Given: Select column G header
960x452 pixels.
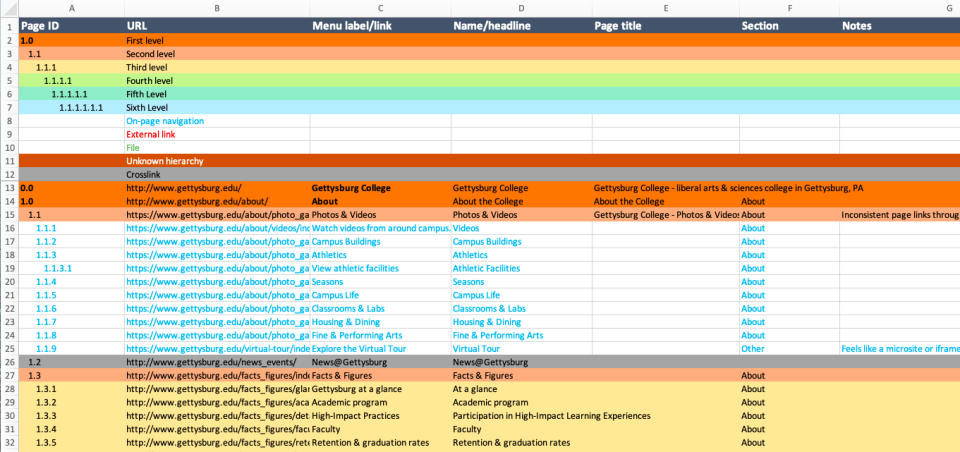Looking at the screenshot, I should click(x=900, y=9).
